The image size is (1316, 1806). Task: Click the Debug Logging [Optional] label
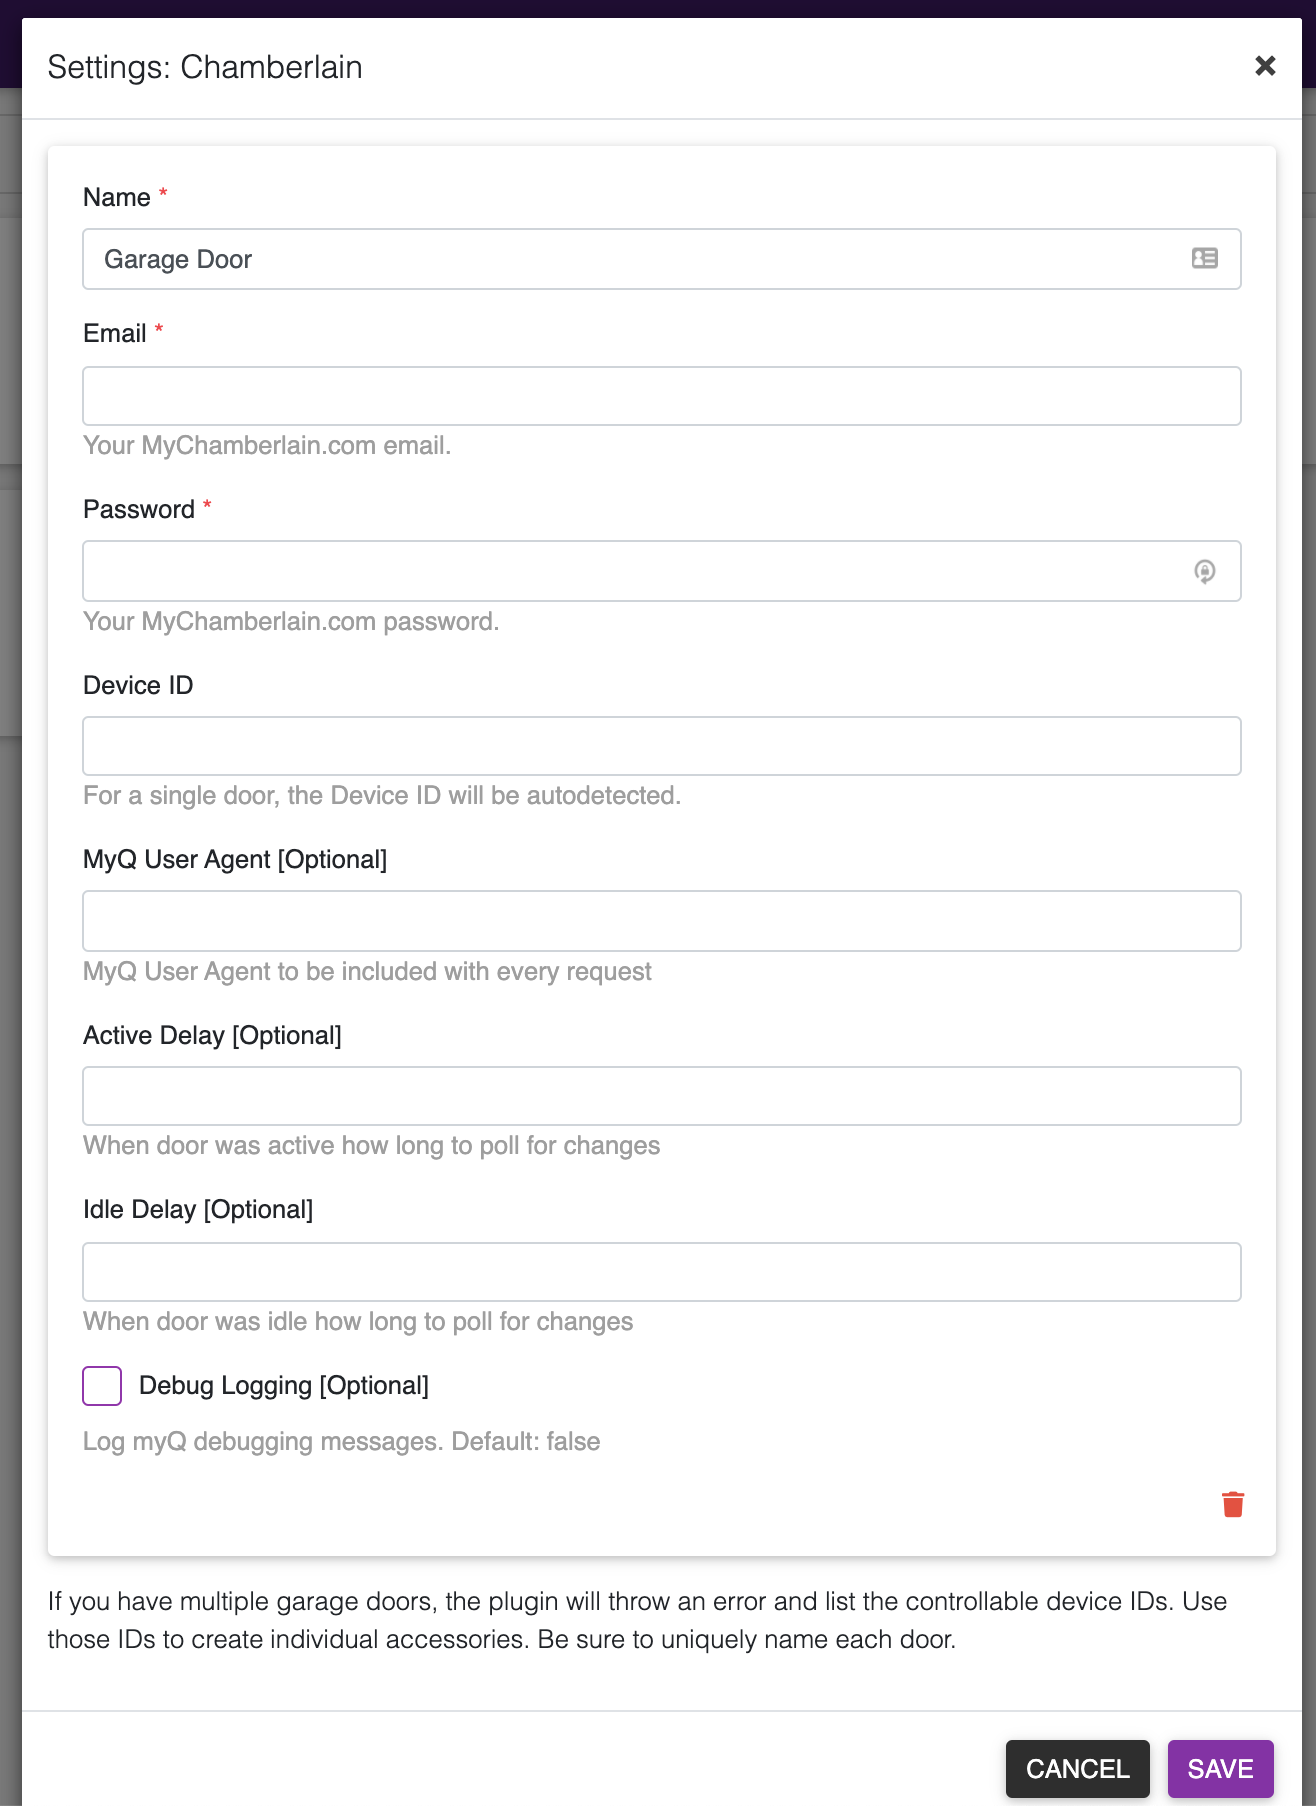point(283,1385)
